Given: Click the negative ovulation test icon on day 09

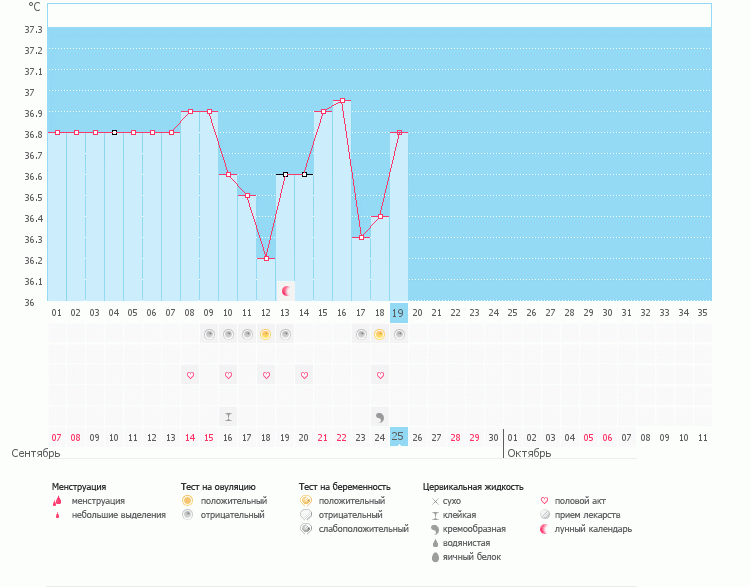Looking at the screenshot, I should pos(209,334).
